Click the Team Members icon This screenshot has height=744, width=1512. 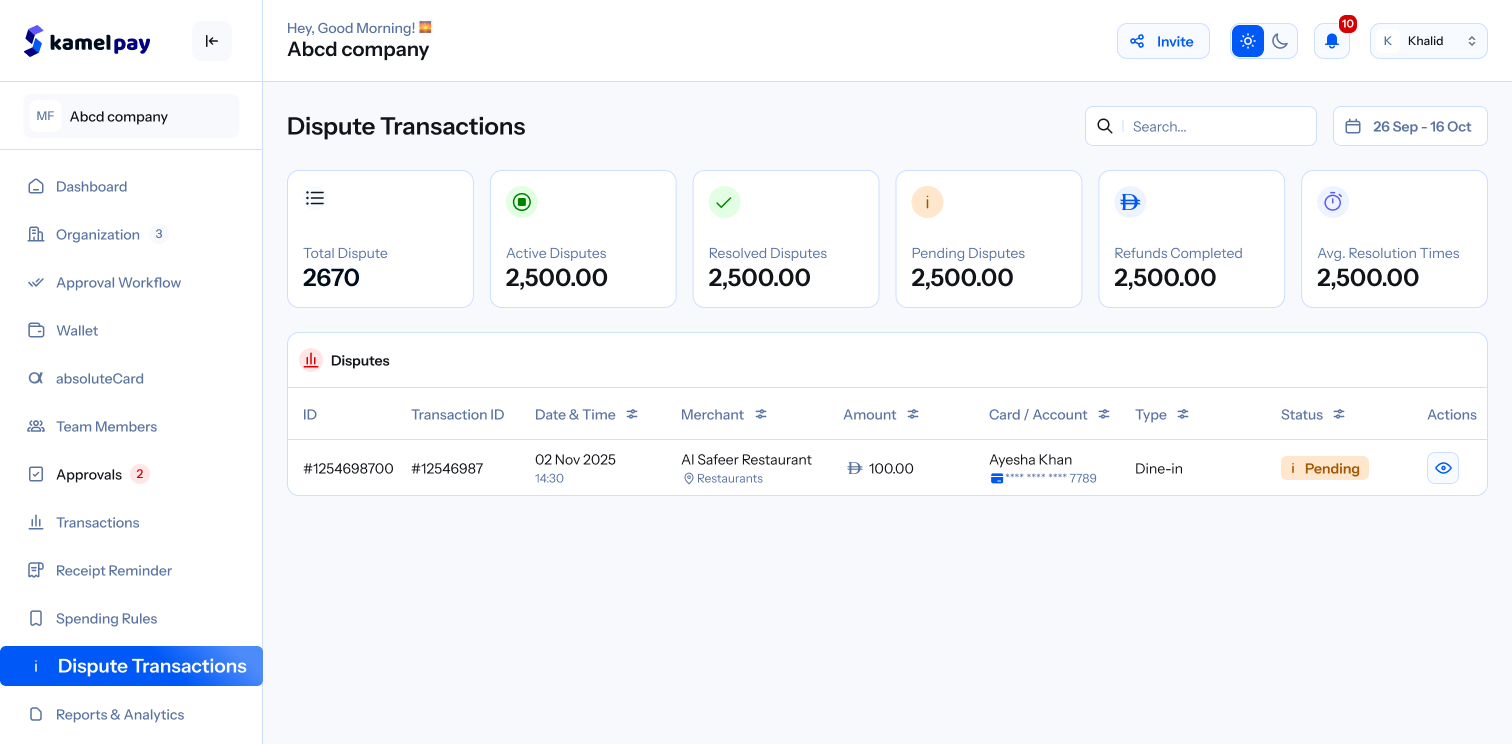(x=36, y=426)
